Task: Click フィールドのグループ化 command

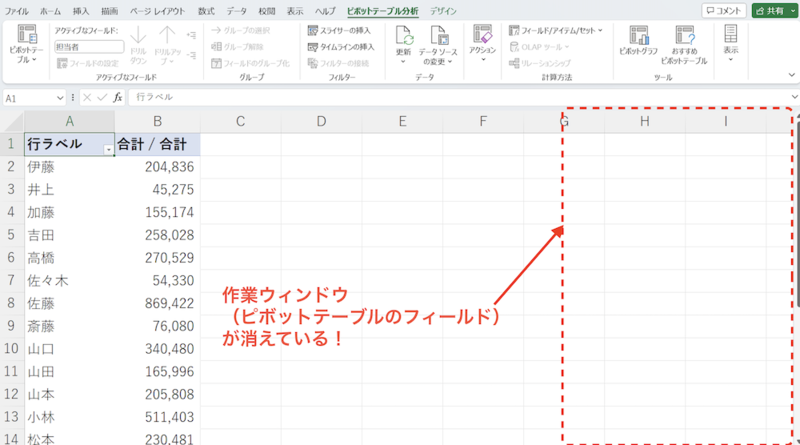Action: tap(250, 63)
